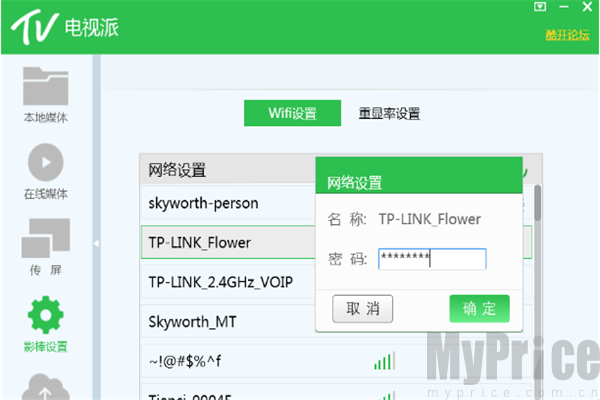The height and width of the screenshot is (400, 600).
Task: Click the TV 电视派 logo
Action: [x=64, y=28]
